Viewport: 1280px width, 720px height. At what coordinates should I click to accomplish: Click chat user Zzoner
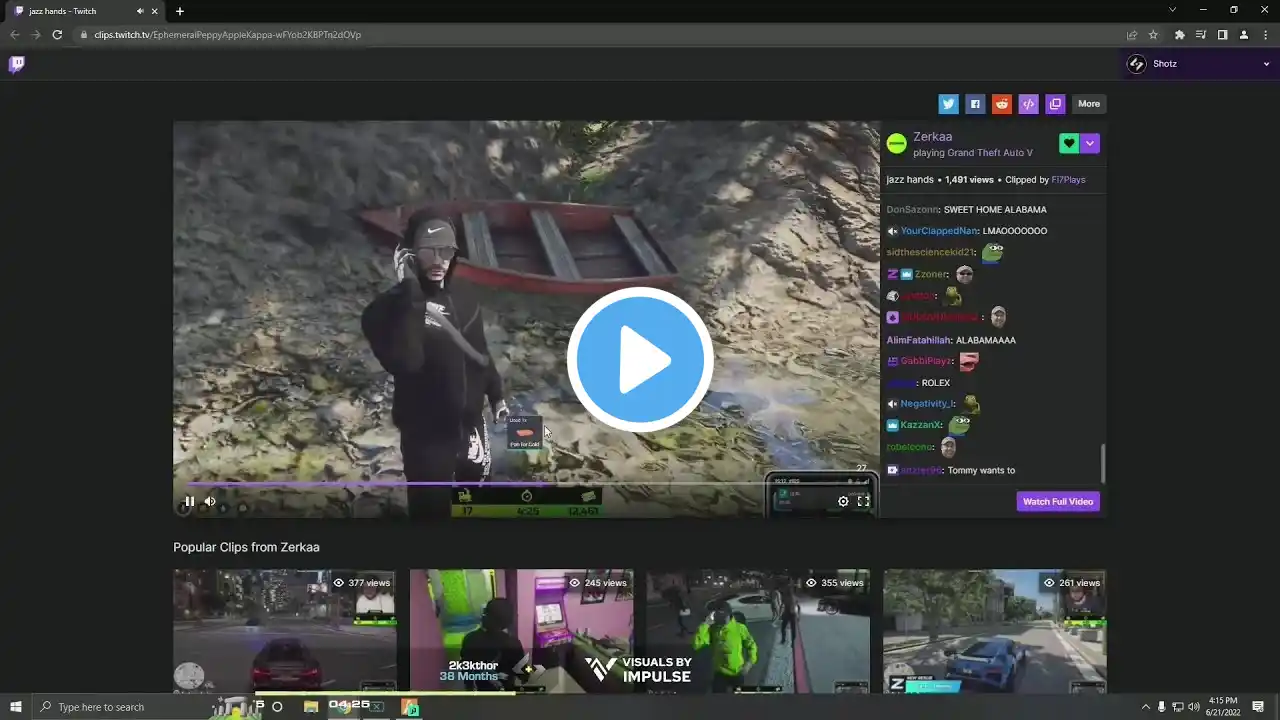[x=930, y=274]
